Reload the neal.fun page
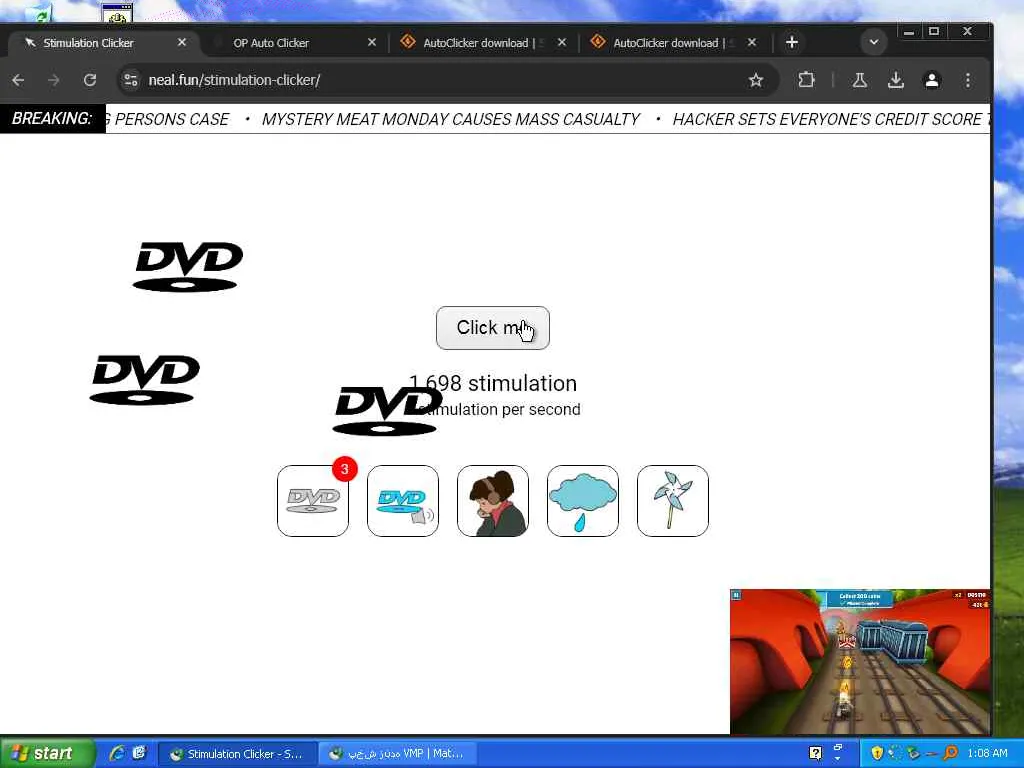The height and width of the screenshot is (768, 1024). [89, 80]
